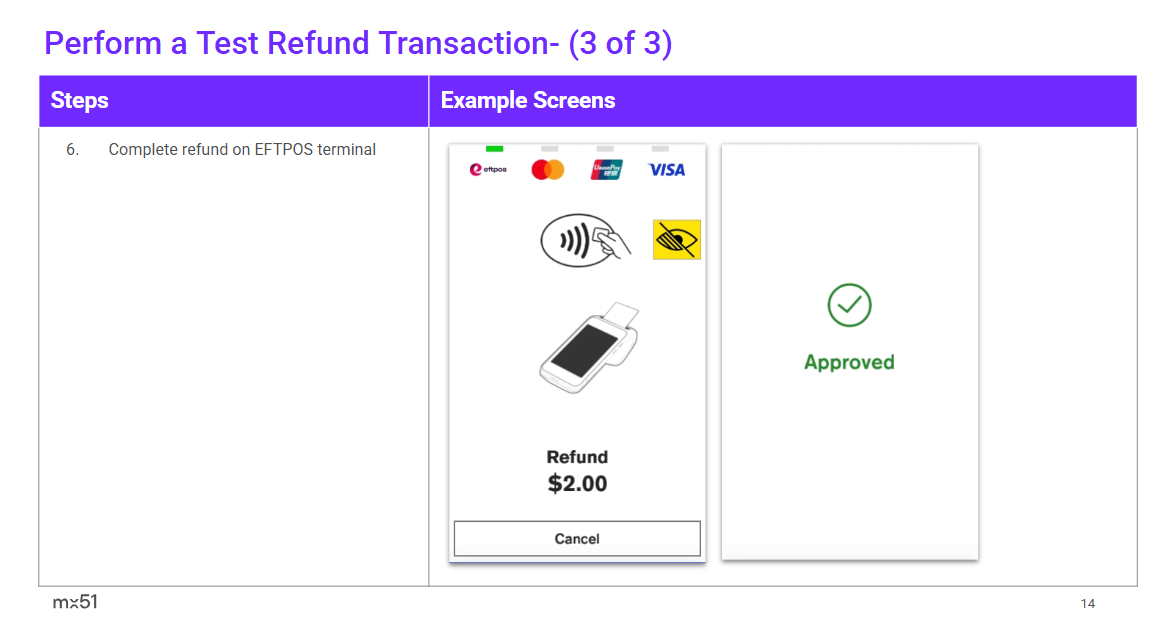Click the $2.00 refund amount
This screenshot has height=636, width=1152.
point(577,484)
